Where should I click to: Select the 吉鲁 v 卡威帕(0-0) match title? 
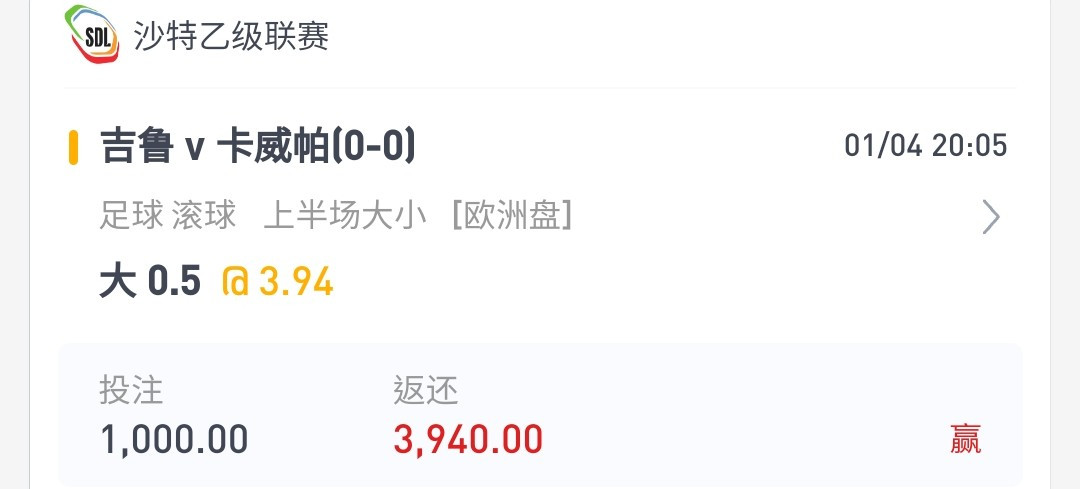click(x=258, y=147)
